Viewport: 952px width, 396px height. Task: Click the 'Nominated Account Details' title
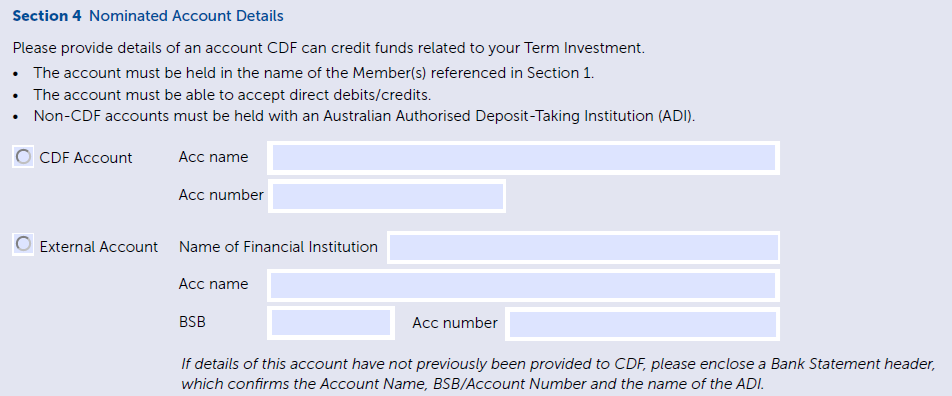[x=186, y=16]
